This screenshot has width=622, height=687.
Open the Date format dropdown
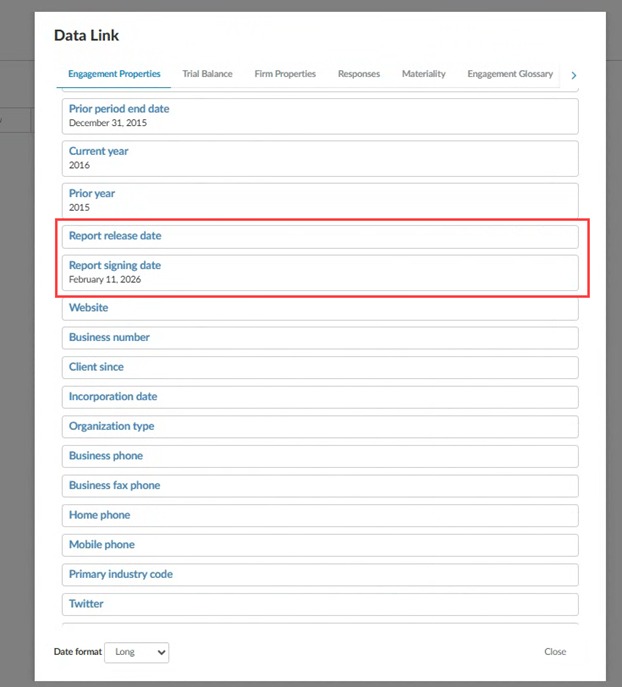[x=136, y=652]
